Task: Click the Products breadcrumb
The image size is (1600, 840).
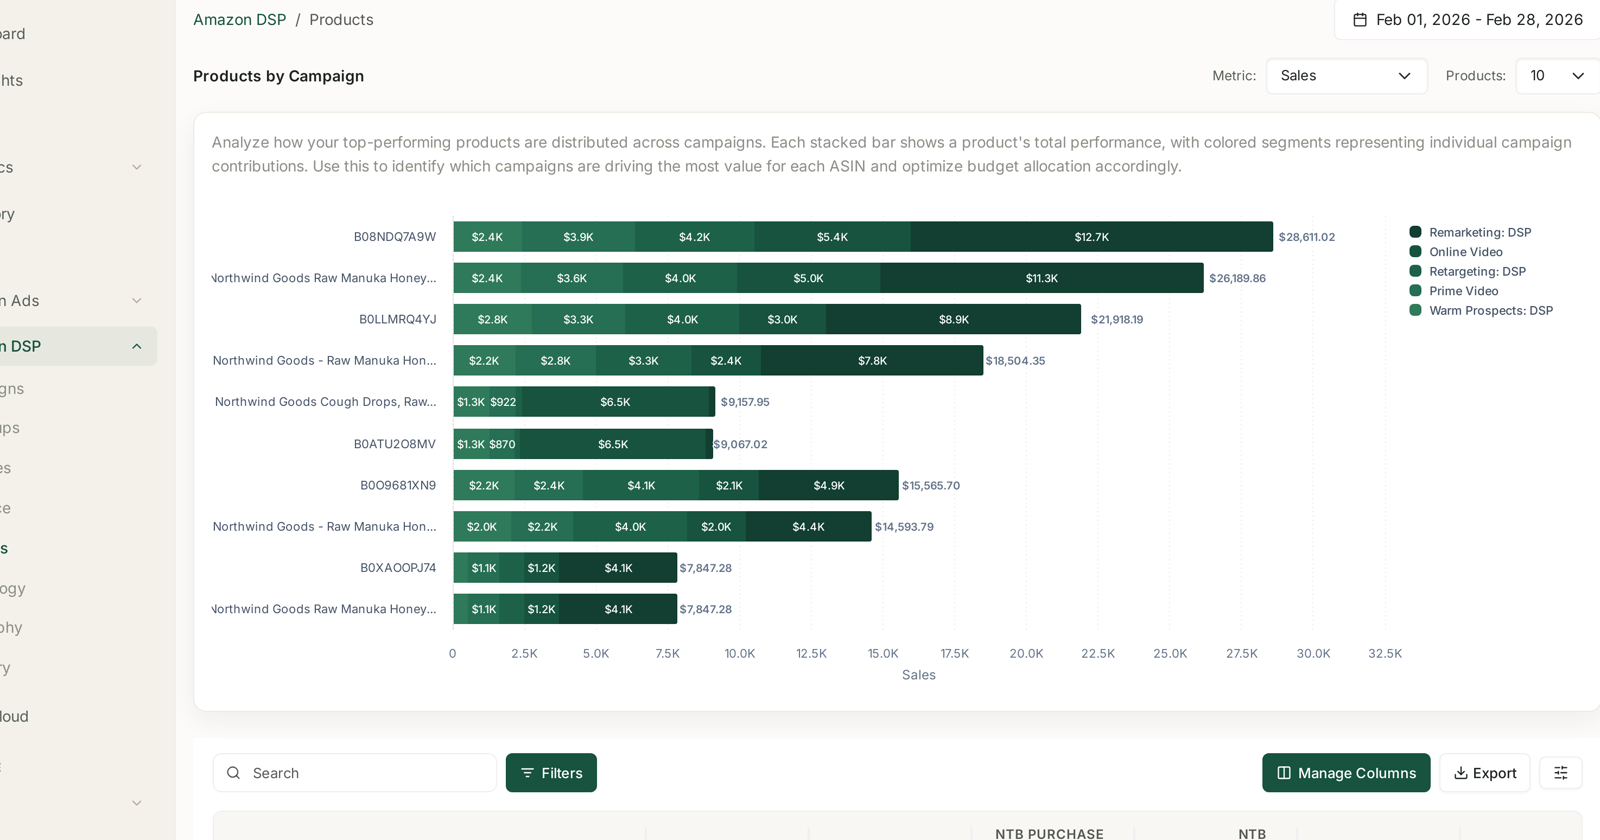Action: pyautogui.click(x=341, y=20)
